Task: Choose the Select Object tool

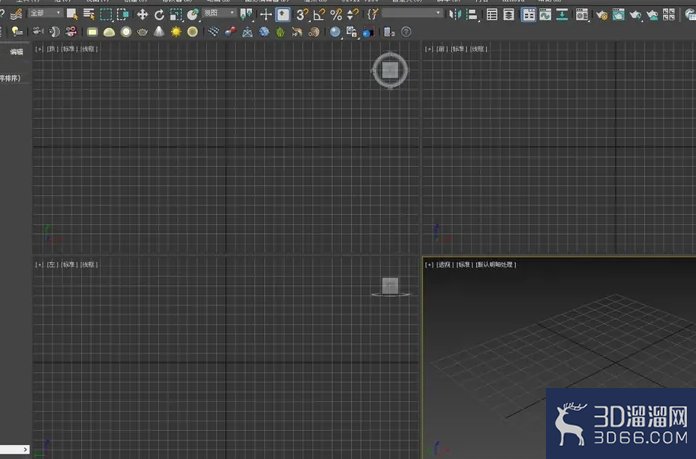Action: point(72,15)
